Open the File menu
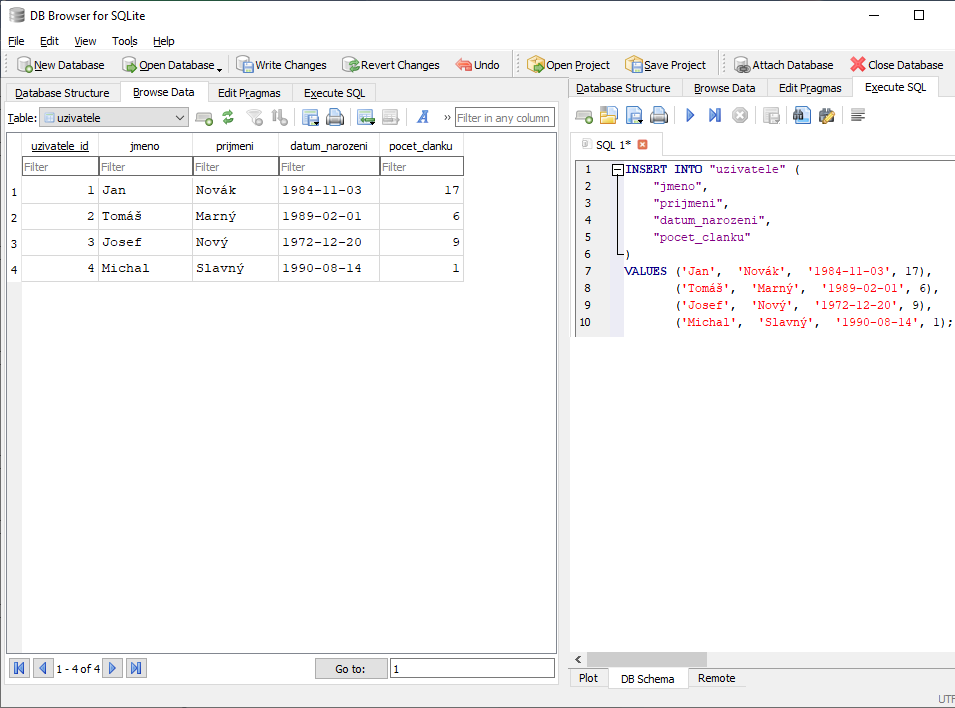This screenshot has height=708, width=955. point(16,41)
